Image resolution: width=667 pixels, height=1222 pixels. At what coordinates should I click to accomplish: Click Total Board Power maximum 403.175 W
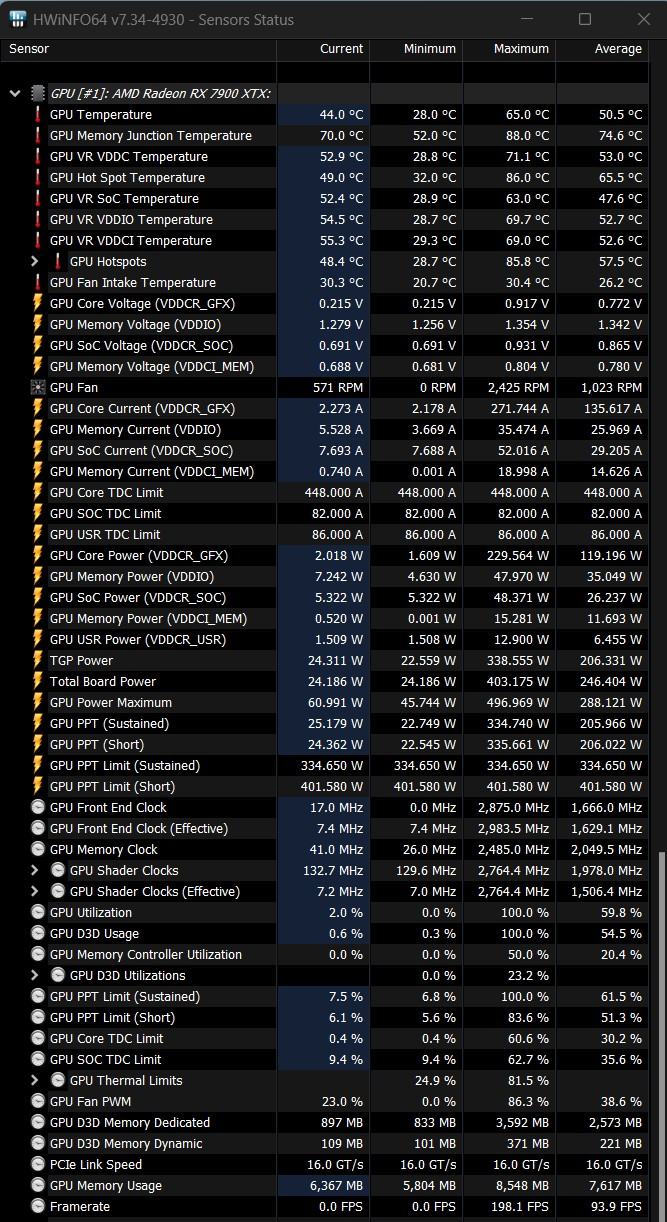pyautogui.click(x=516, y=681)
